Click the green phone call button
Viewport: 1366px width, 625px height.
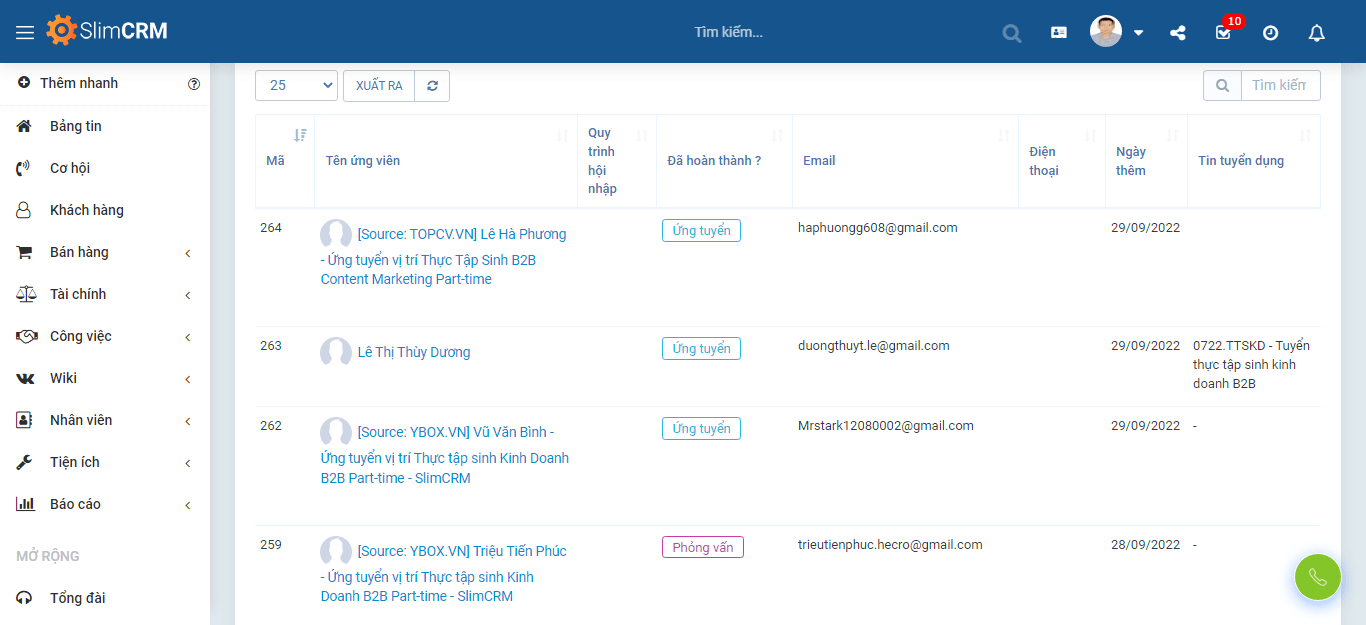pyautogui.click(x=1317, y=577)
